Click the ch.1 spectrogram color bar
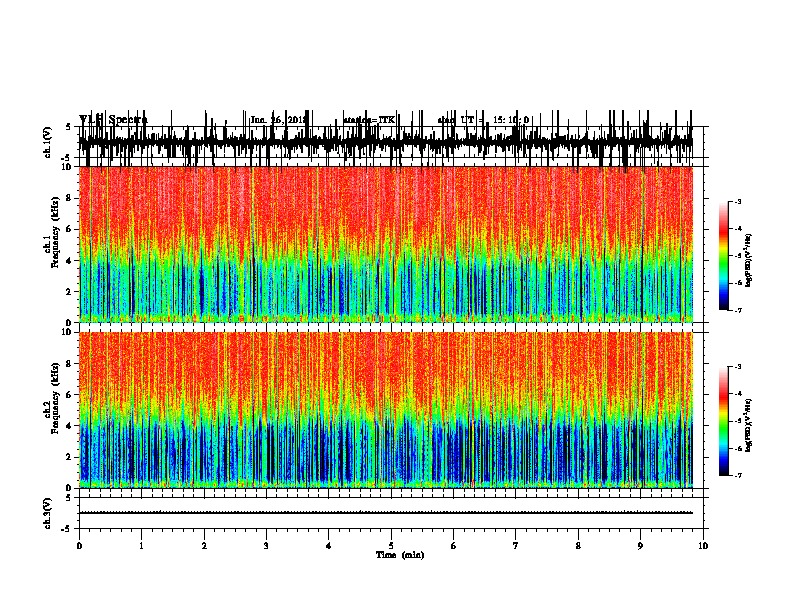Image resolution: width=792 pixels, height=612 pixels. (x=724, y=256)
